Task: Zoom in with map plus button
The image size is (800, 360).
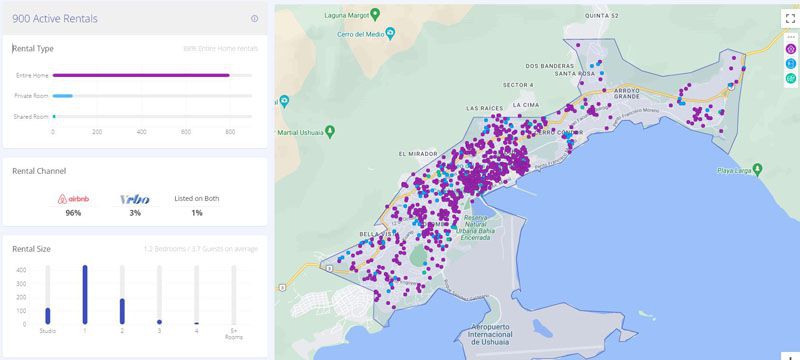Action: [x=790, y=356]
